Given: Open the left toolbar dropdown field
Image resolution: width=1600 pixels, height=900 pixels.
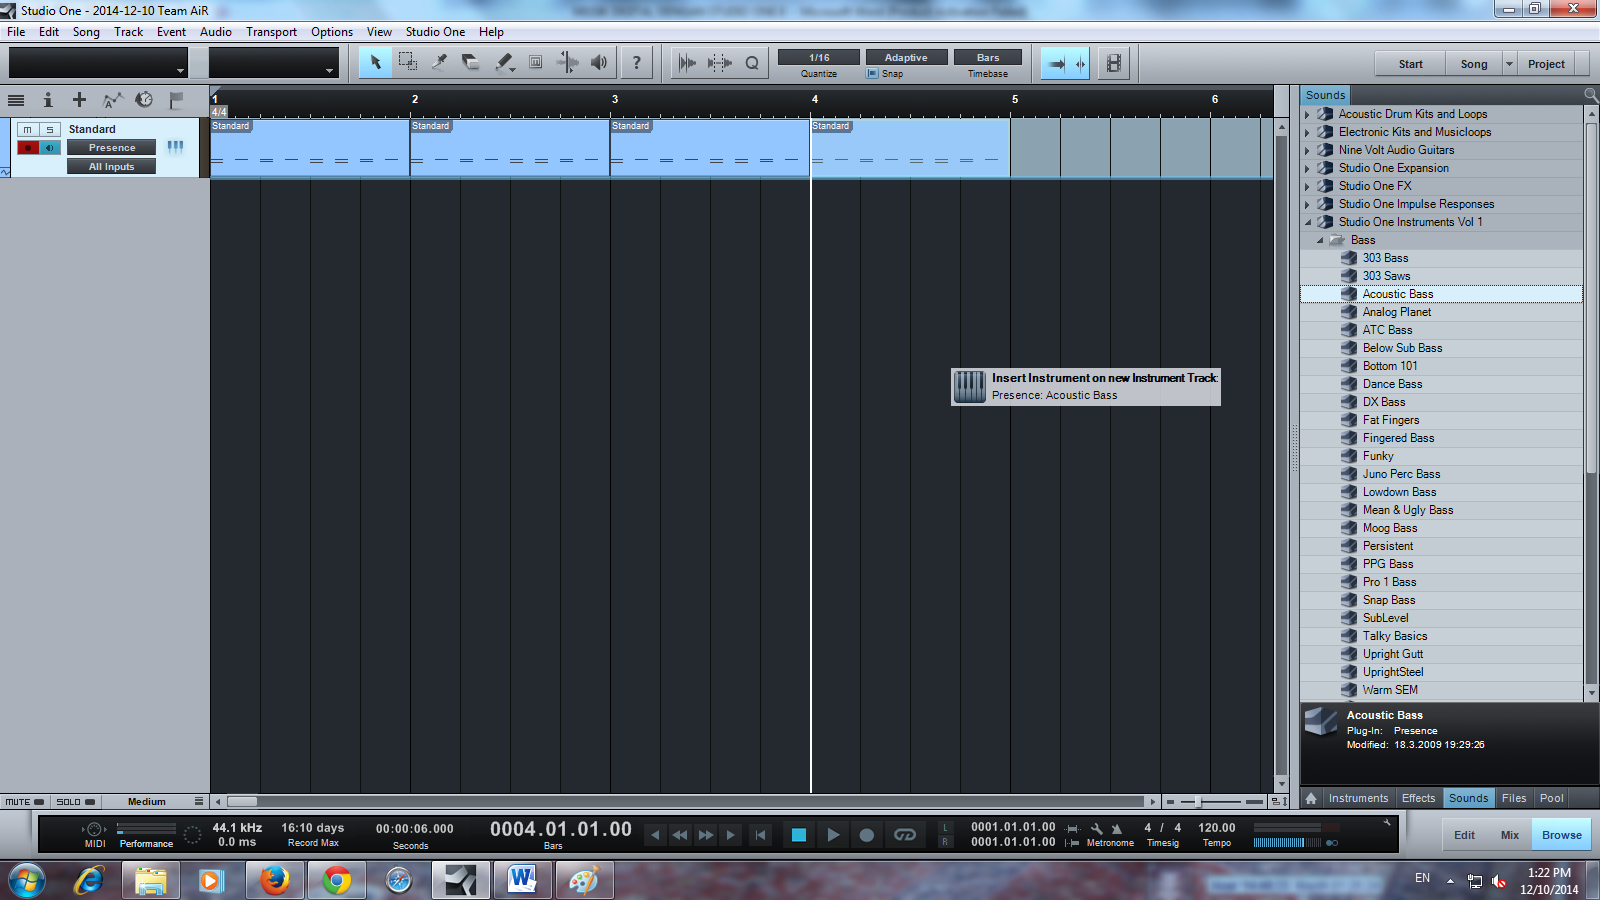Looking at the screenshot, I should click(98, 63).
